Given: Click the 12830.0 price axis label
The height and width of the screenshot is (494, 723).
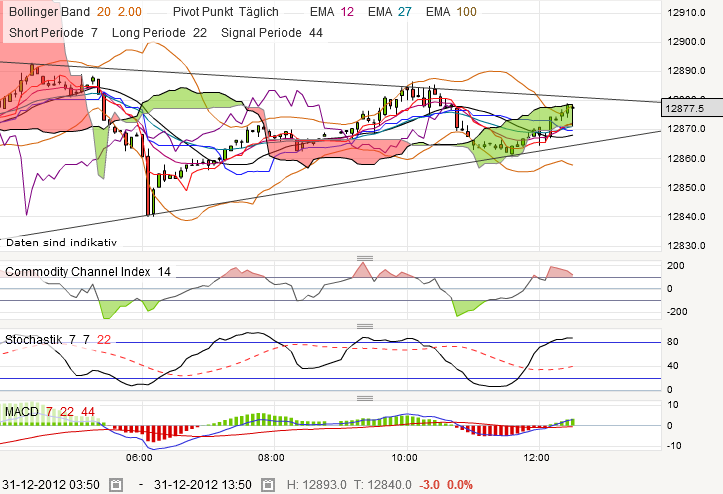Looking at the screenshot, I should 686,245.
